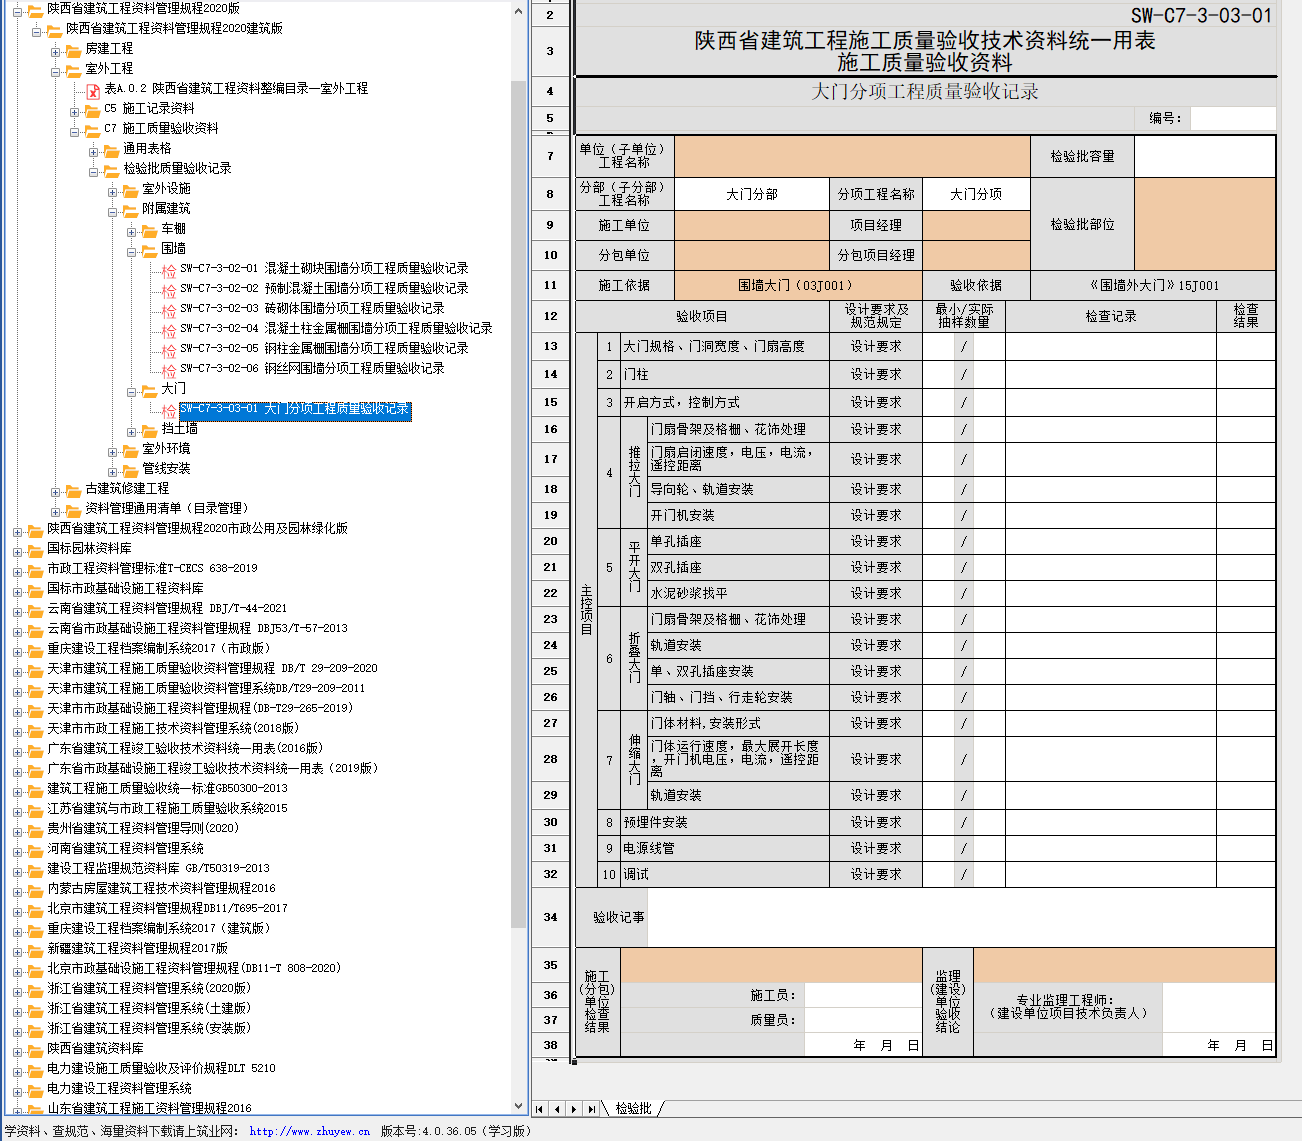The width and height of the screenshot is (1302, 1141).
Task: Select SW-C7-3-03-01 大门分项工程质量验收记录
Action: pos(294,409)
